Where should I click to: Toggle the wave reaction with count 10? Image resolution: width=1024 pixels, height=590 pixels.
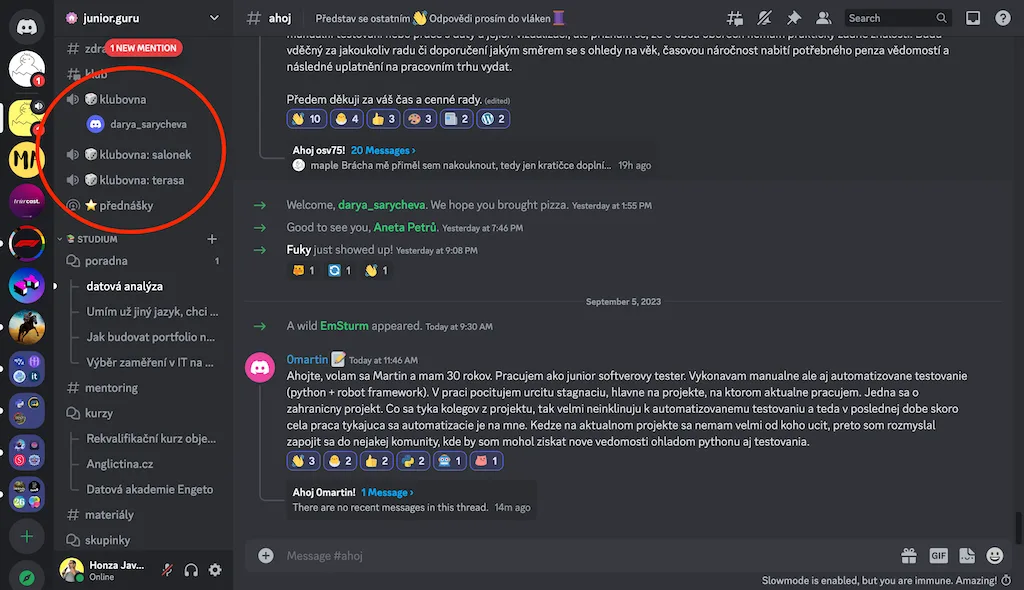[306, 119]
